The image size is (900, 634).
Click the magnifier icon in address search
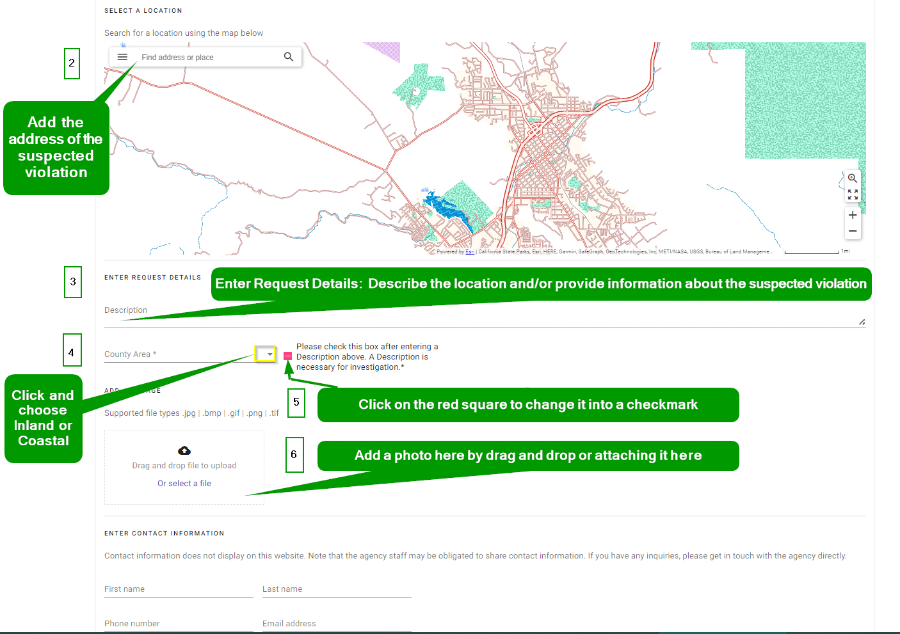coord(289,57)
